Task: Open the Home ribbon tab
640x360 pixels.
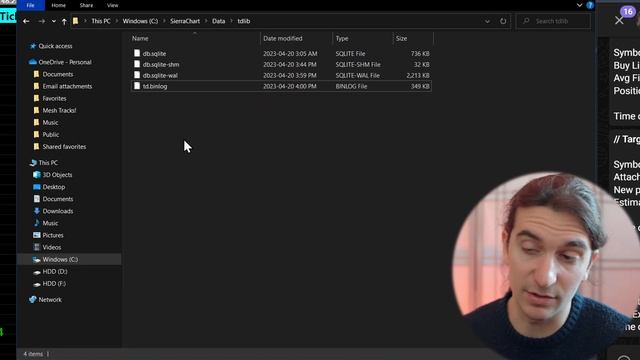Action: point(58,5)
